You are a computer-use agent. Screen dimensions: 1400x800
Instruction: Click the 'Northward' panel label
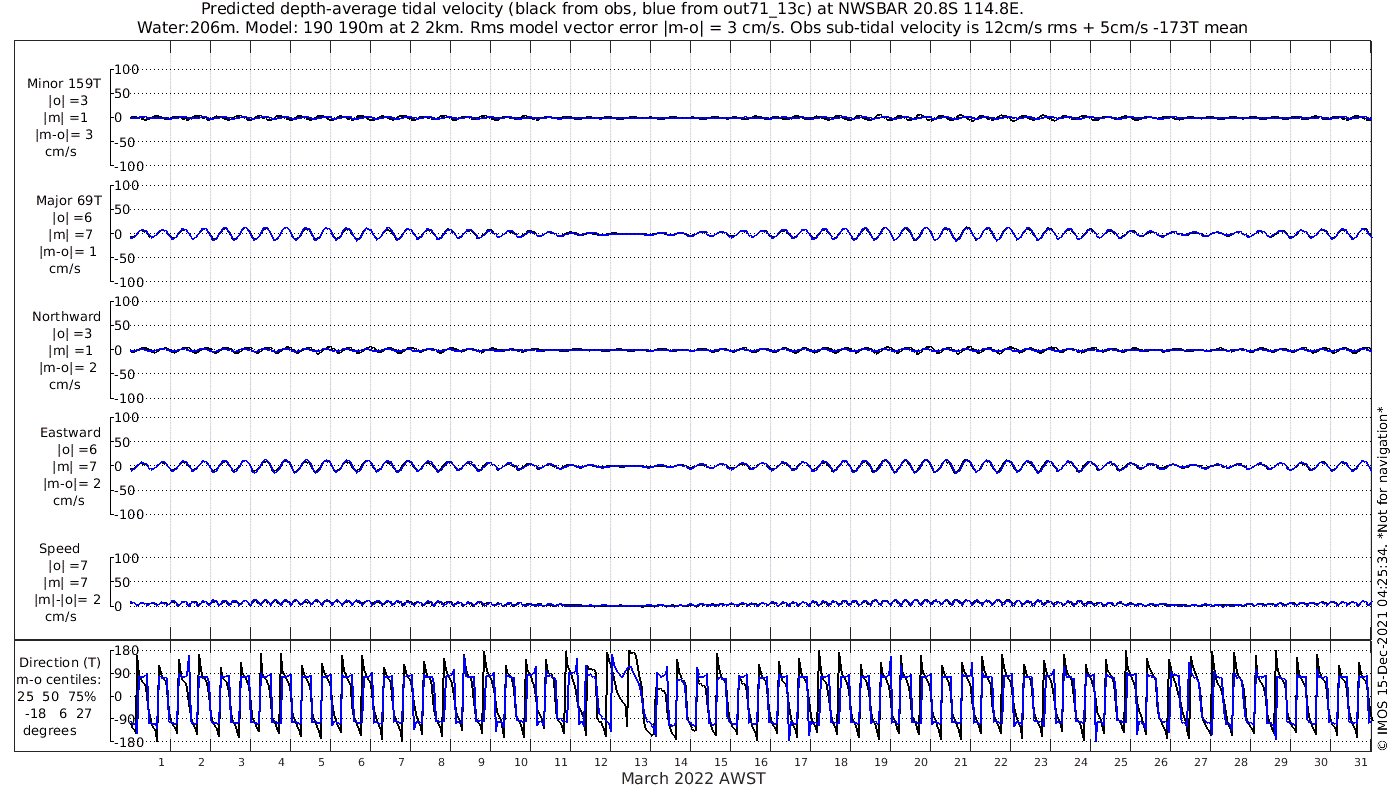click(66, 316)
